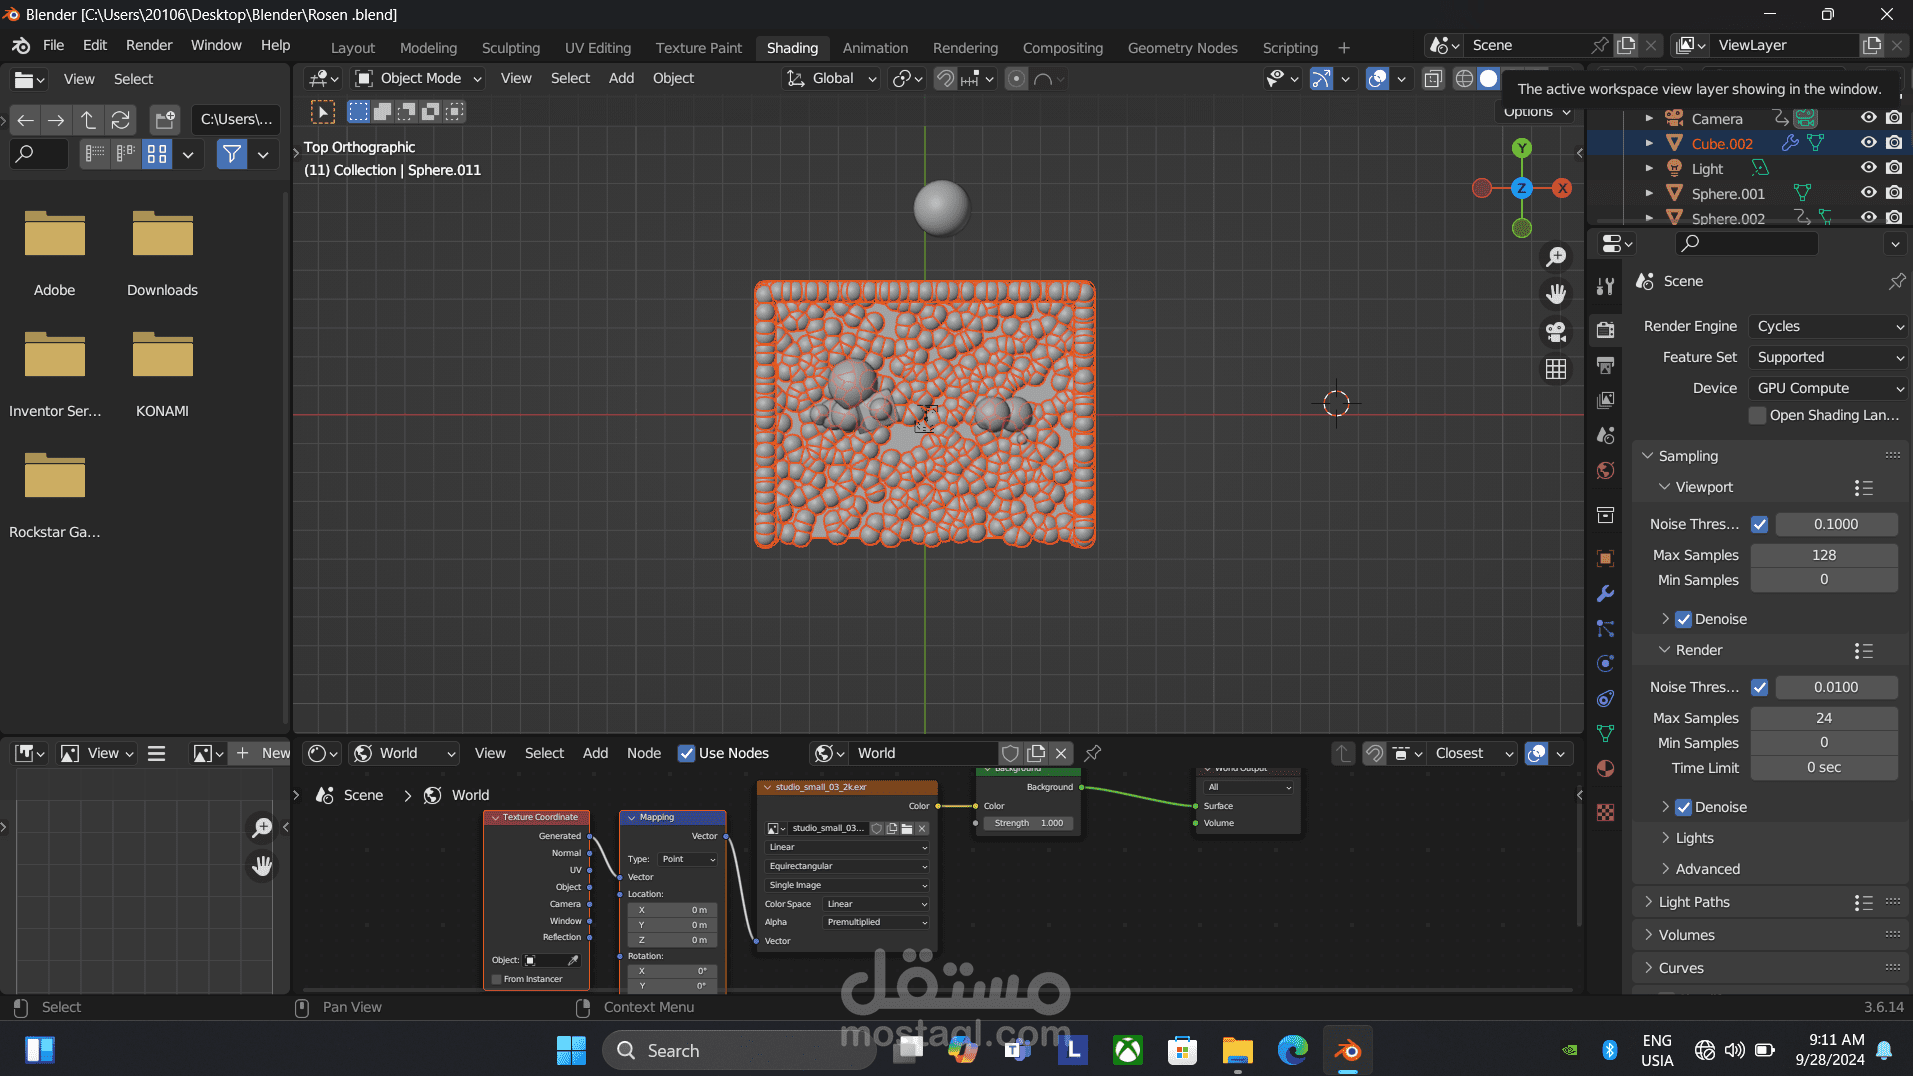Click the Windows taskbar Search box
Image resolution: width=1913 pixels, height=1076 pixels.
739,1050
